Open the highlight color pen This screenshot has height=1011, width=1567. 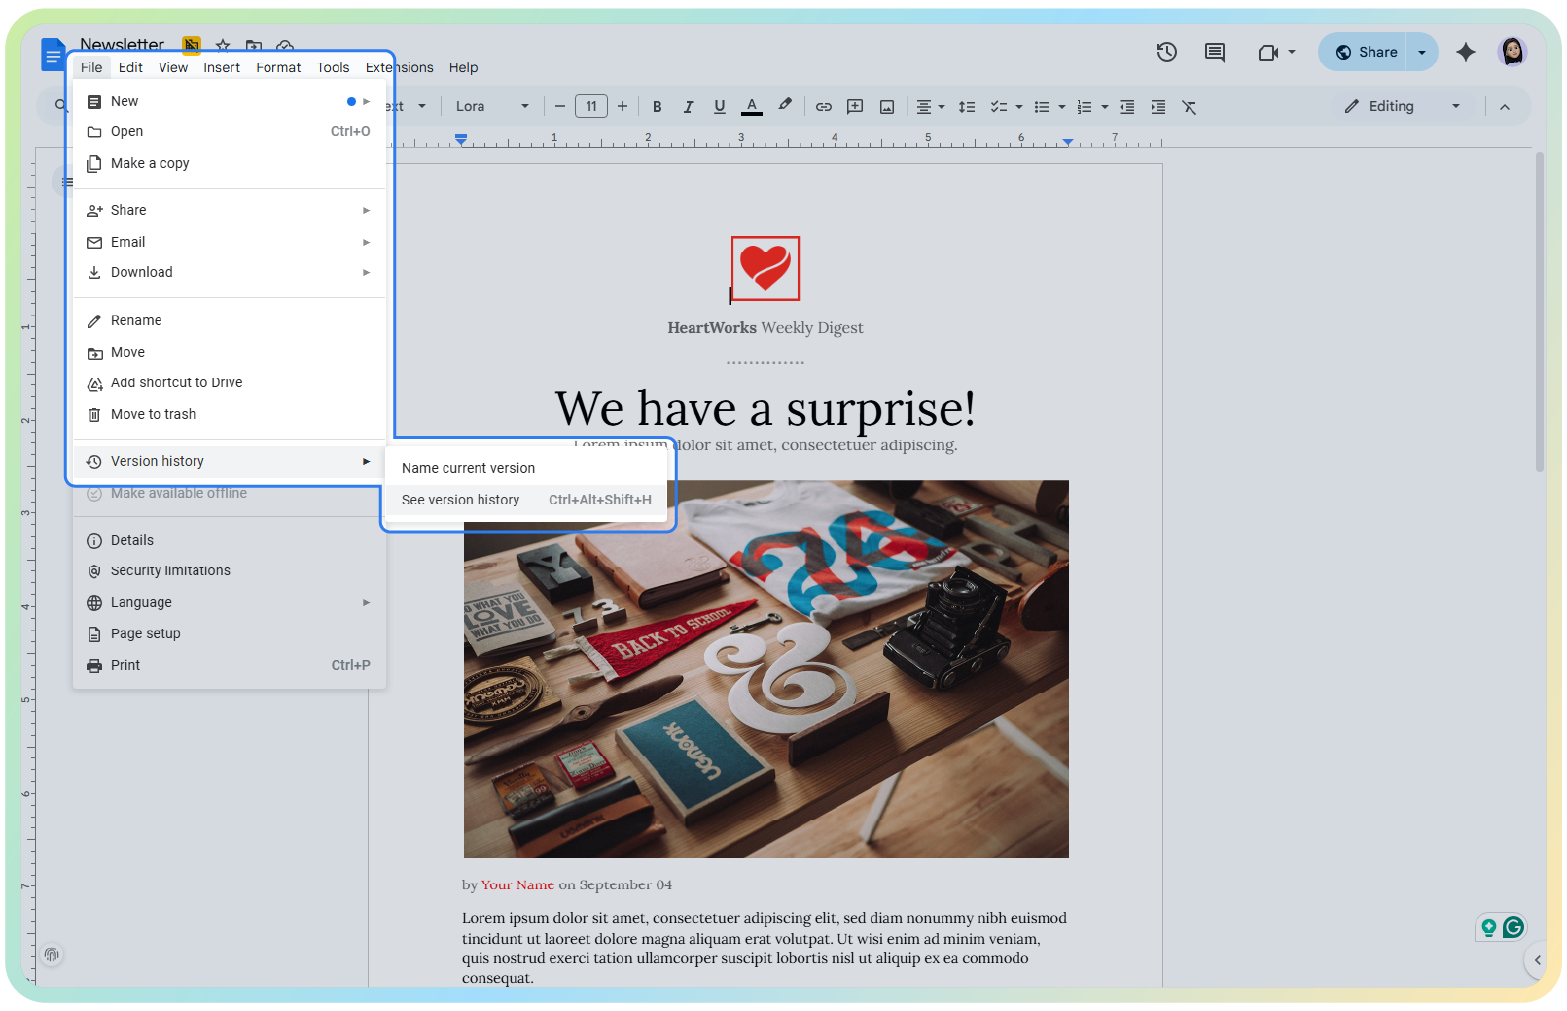785,105
